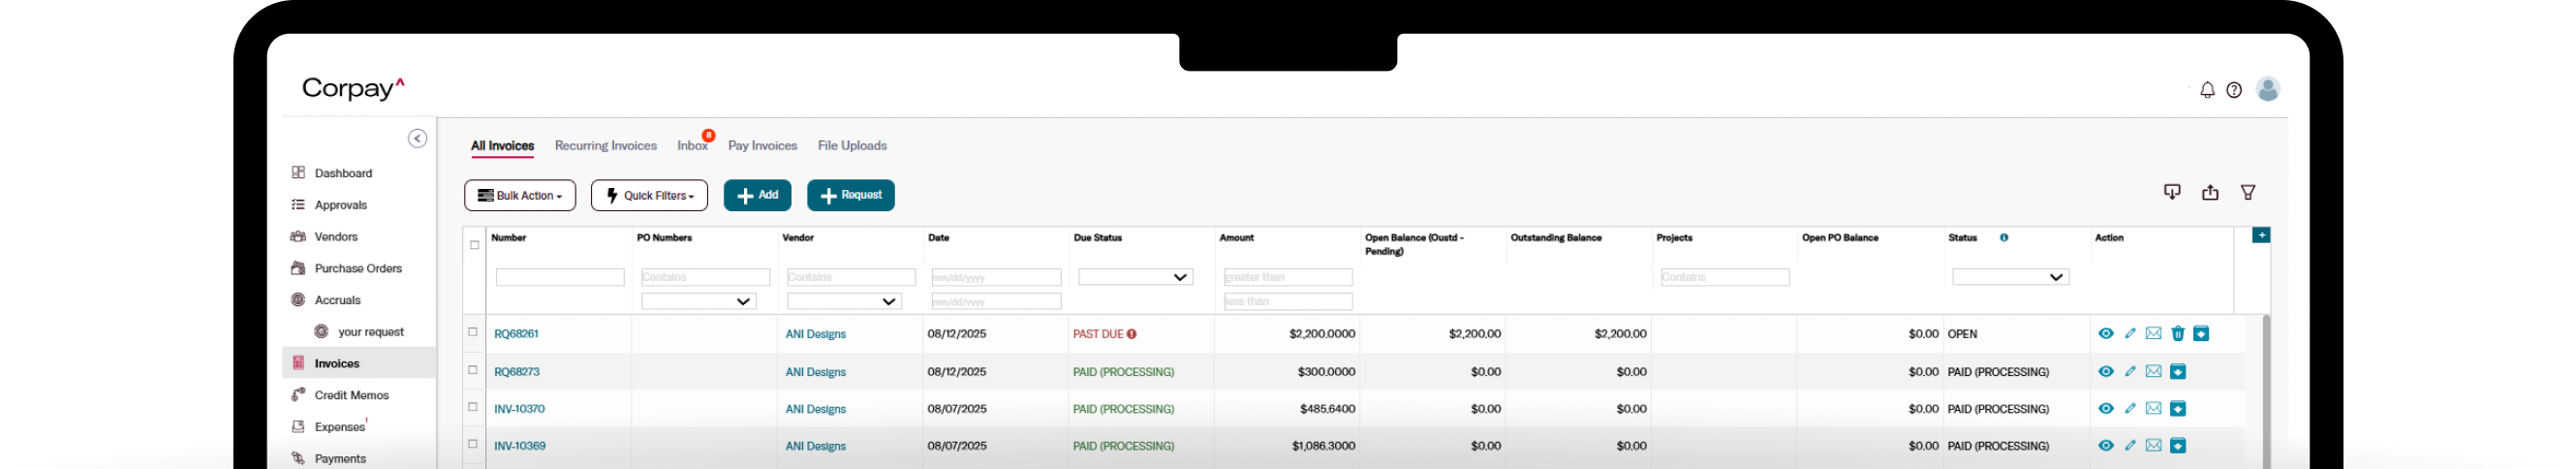Open the Bulk Action dropdown
The image size is (2576, 469).
519,196
